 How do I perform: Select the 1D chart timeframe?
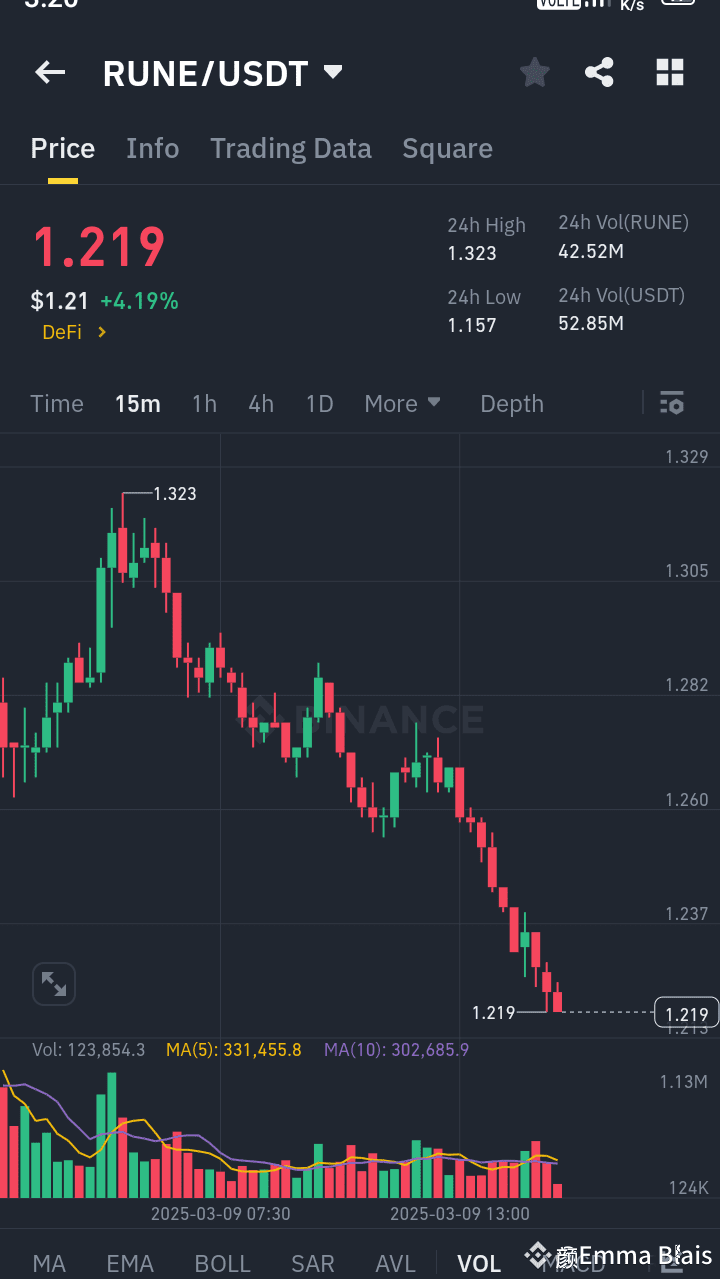point(319,403)
